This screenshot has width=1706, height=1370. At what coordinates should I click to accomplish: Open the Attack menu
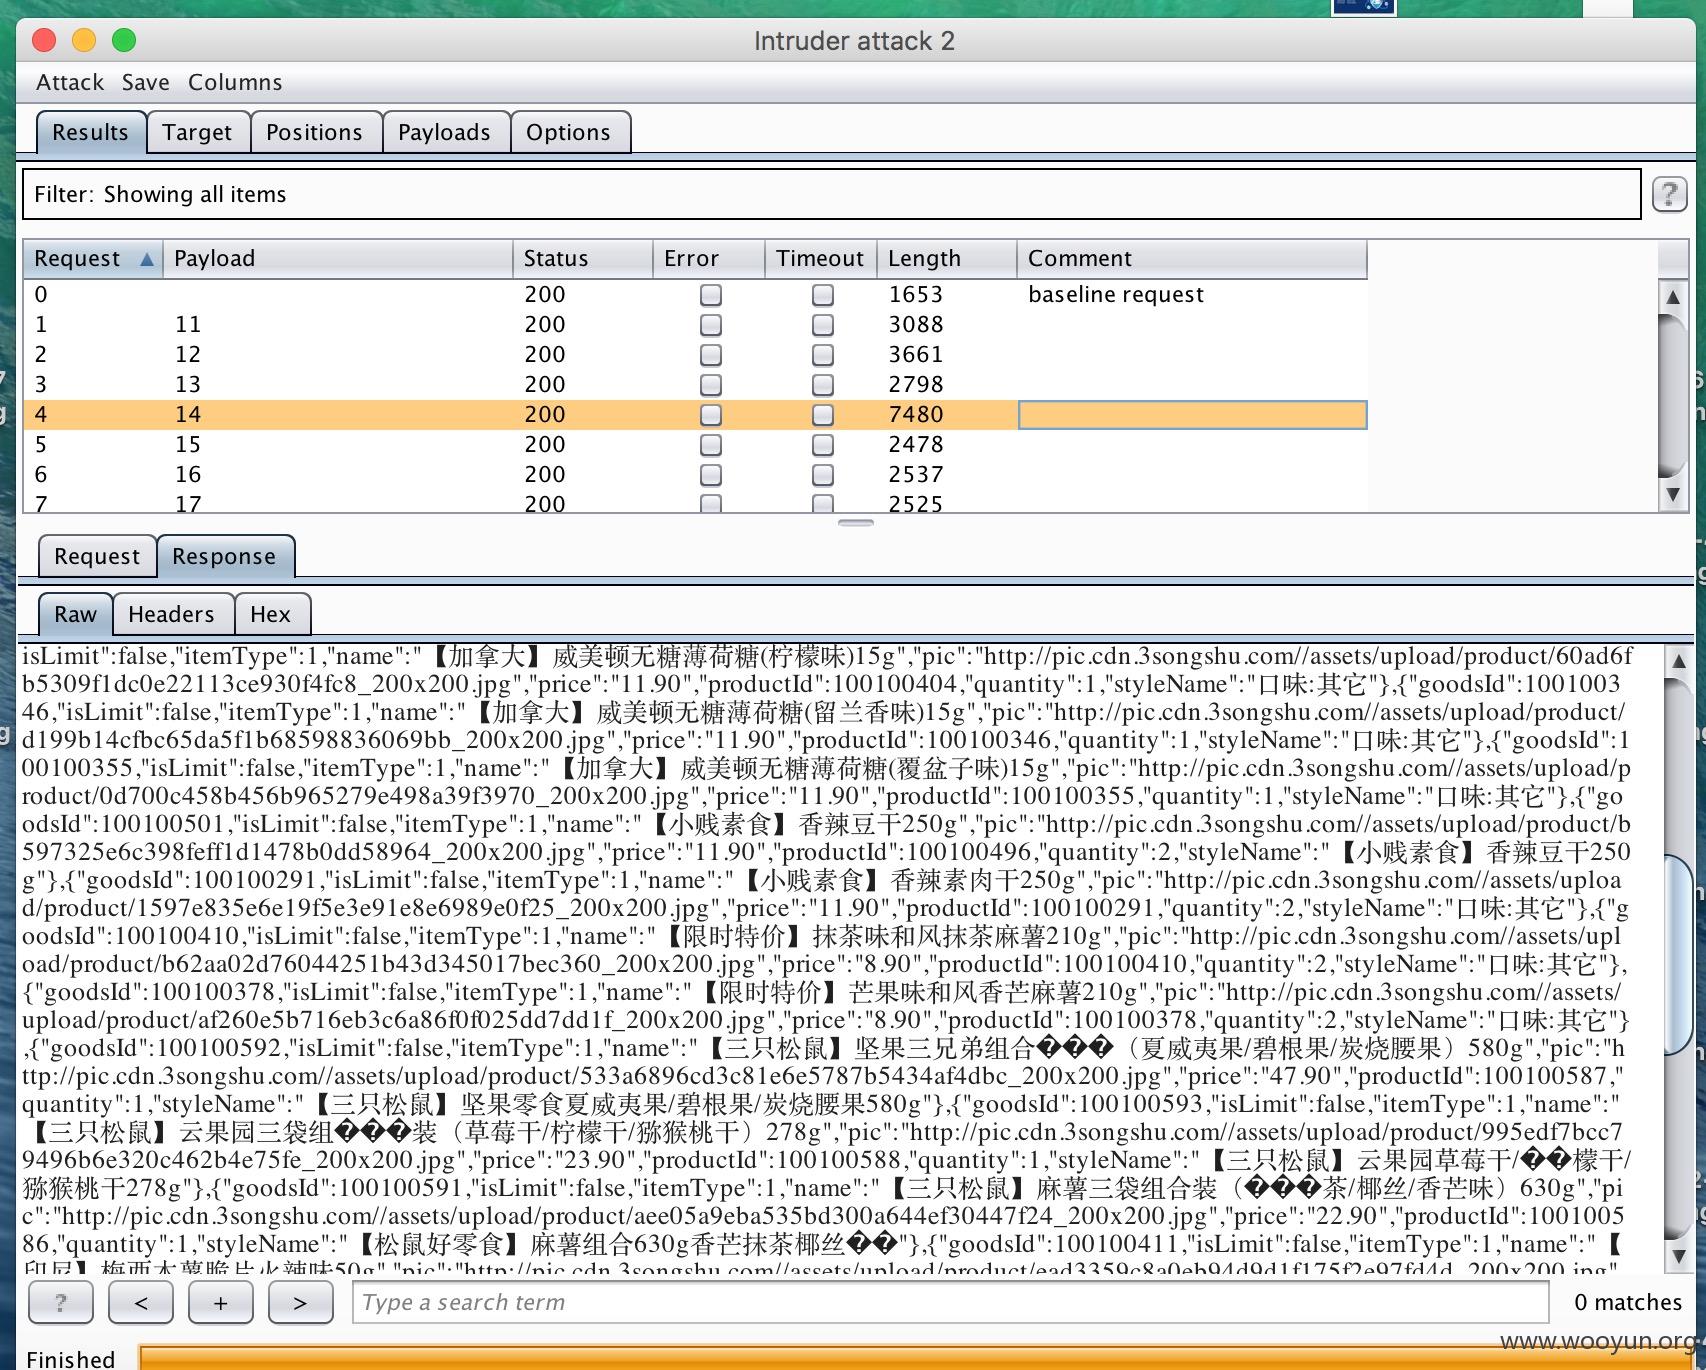click(70, 82)
